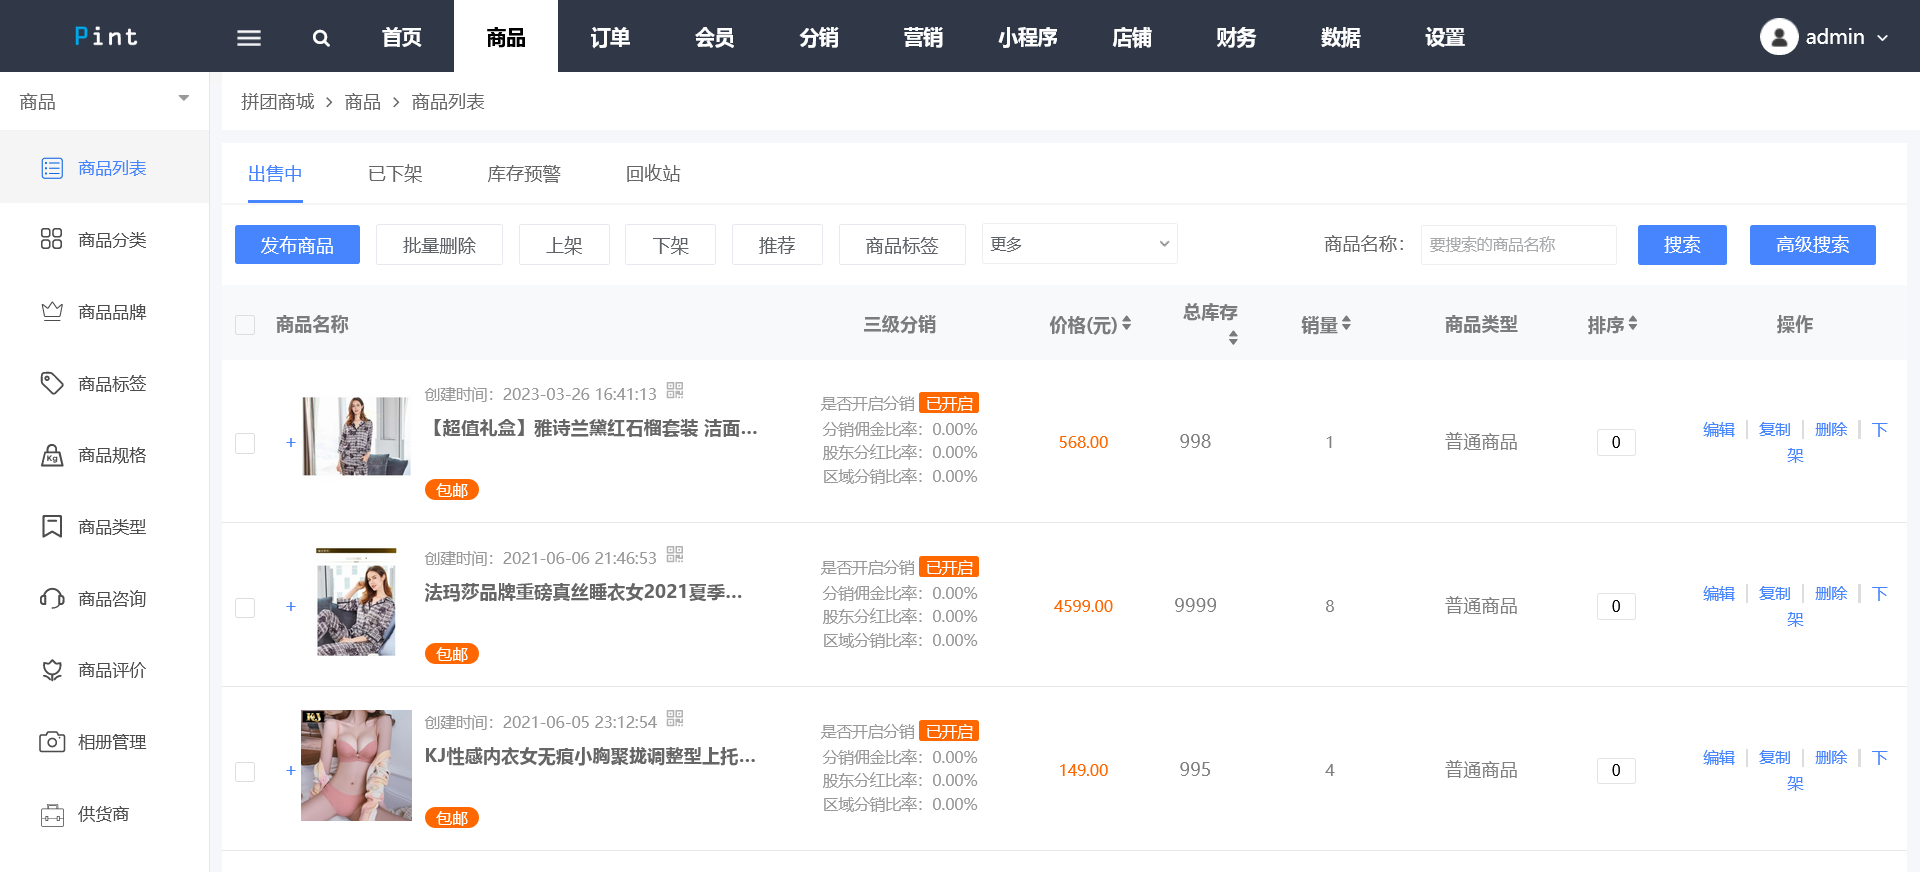This screenshot has width=1920, height=872.
Task: Expand the 法玛莎 product row with plus
Action: 291,607
